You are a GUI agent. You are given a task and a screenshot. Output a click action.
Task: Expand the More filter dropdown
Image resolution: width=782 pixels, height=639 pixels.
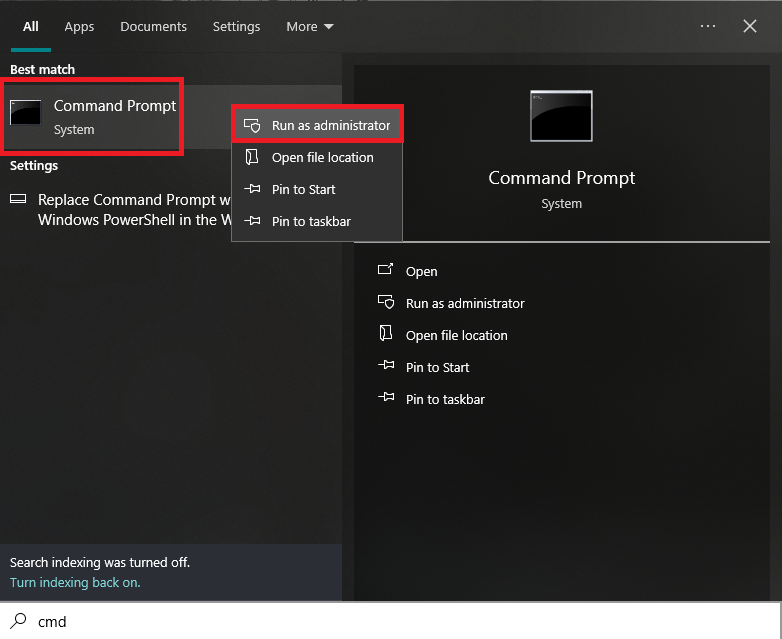(x=309, y=27)
